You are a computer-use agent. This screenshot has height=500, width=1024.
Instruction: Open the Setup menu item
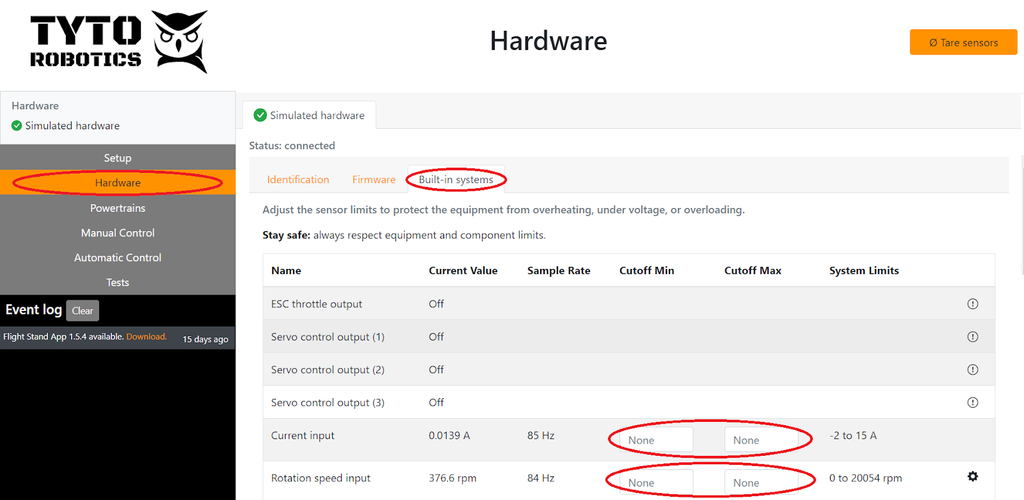(x=117, y=158)
